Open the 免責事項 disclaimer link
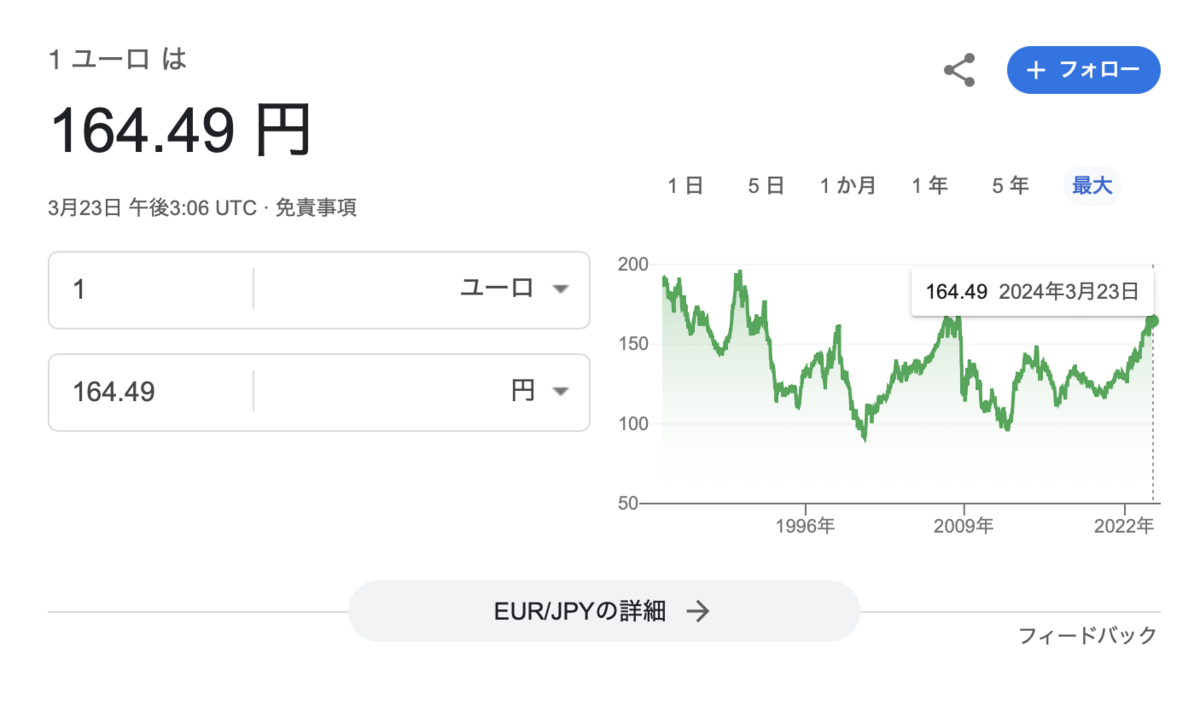Screen dimensions: 1200x705 click(316, 208)
